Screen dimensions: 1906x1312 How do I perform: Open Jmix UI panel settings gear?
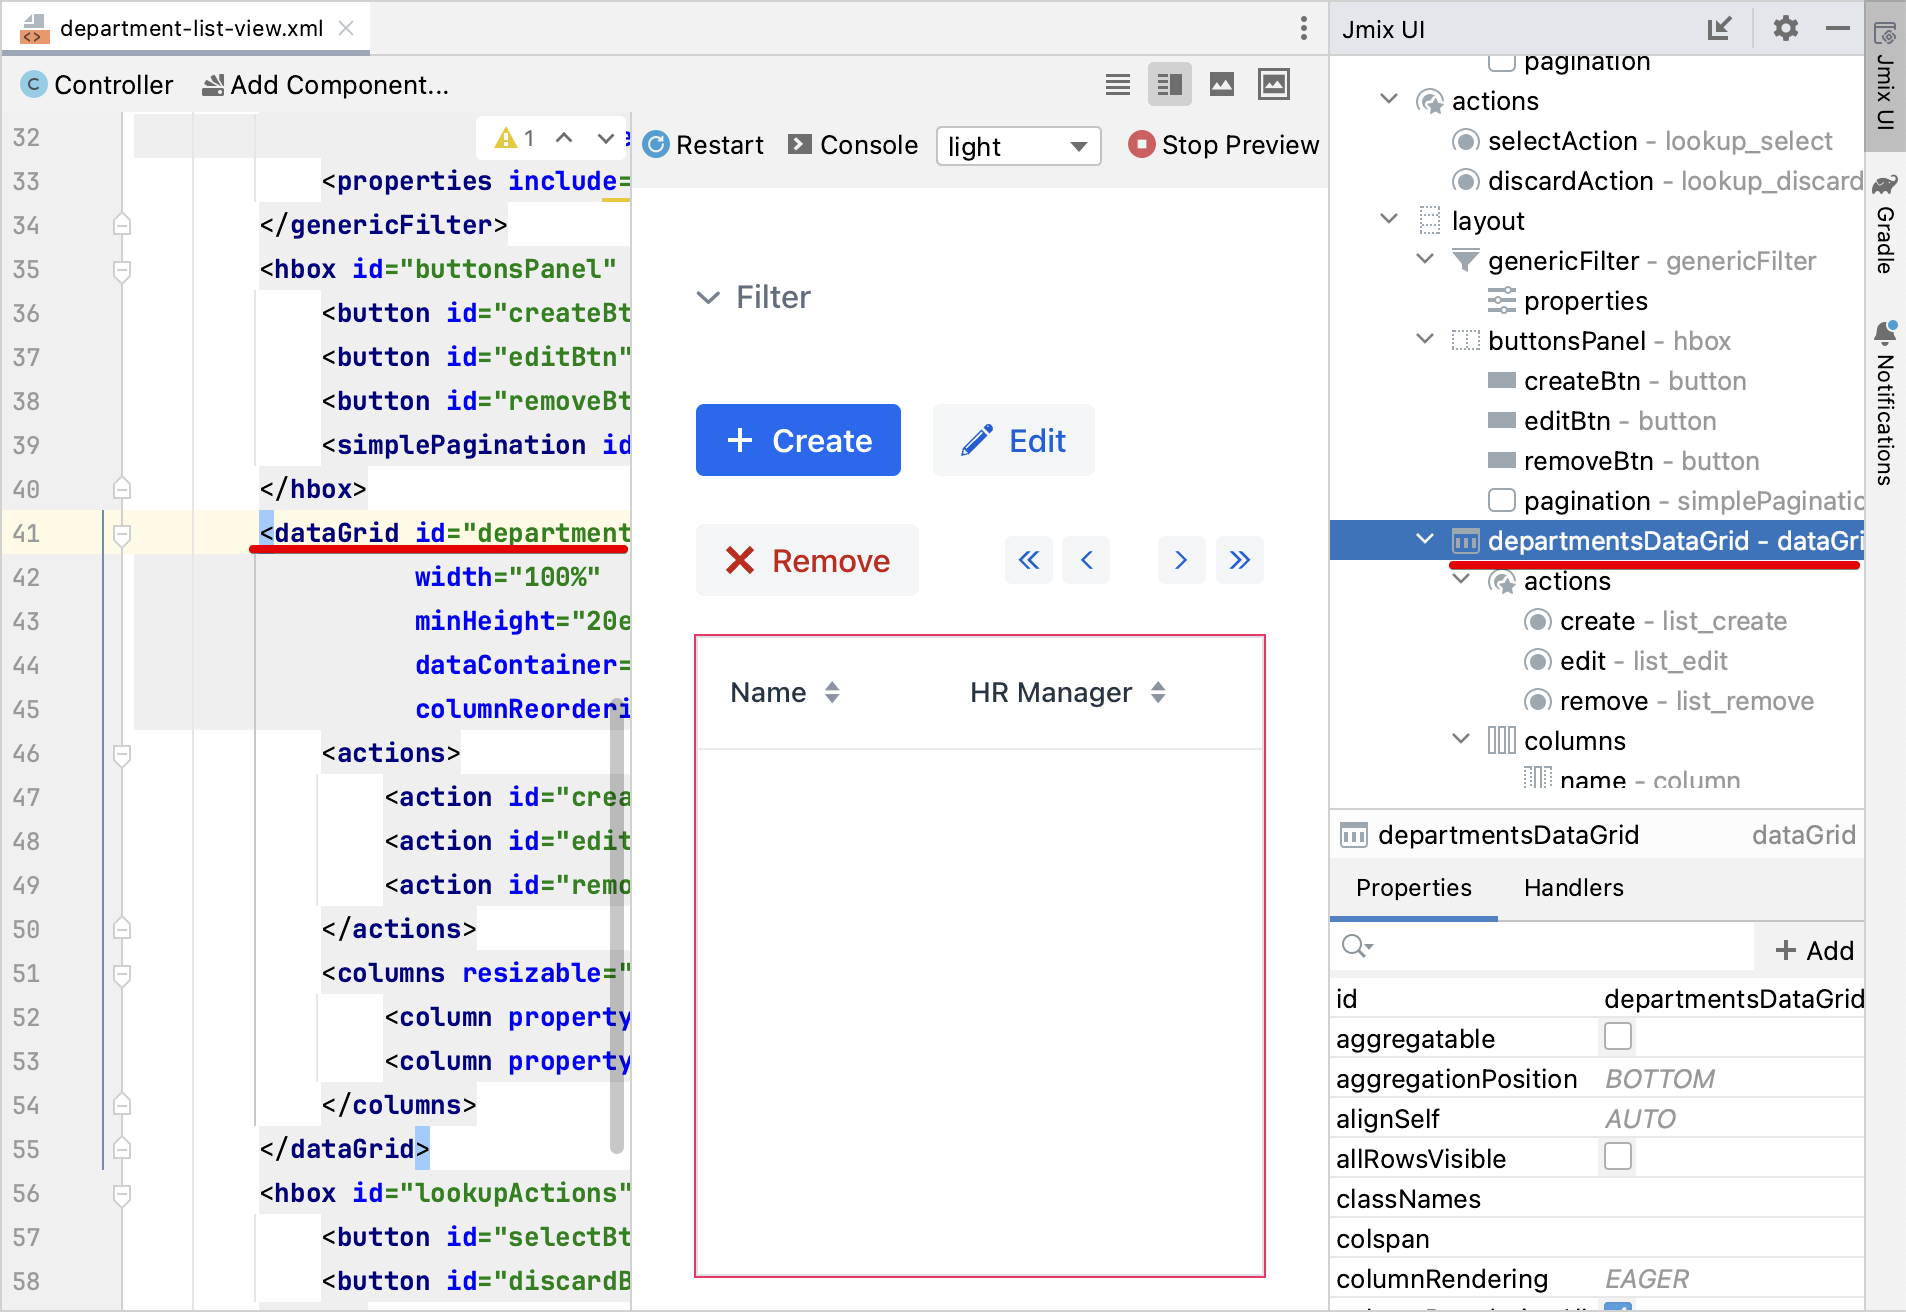coord(1786,29)
